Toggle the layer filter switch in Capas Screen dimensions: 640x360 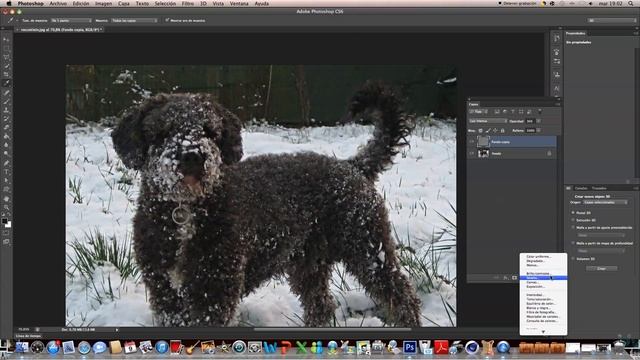(540, 111)
